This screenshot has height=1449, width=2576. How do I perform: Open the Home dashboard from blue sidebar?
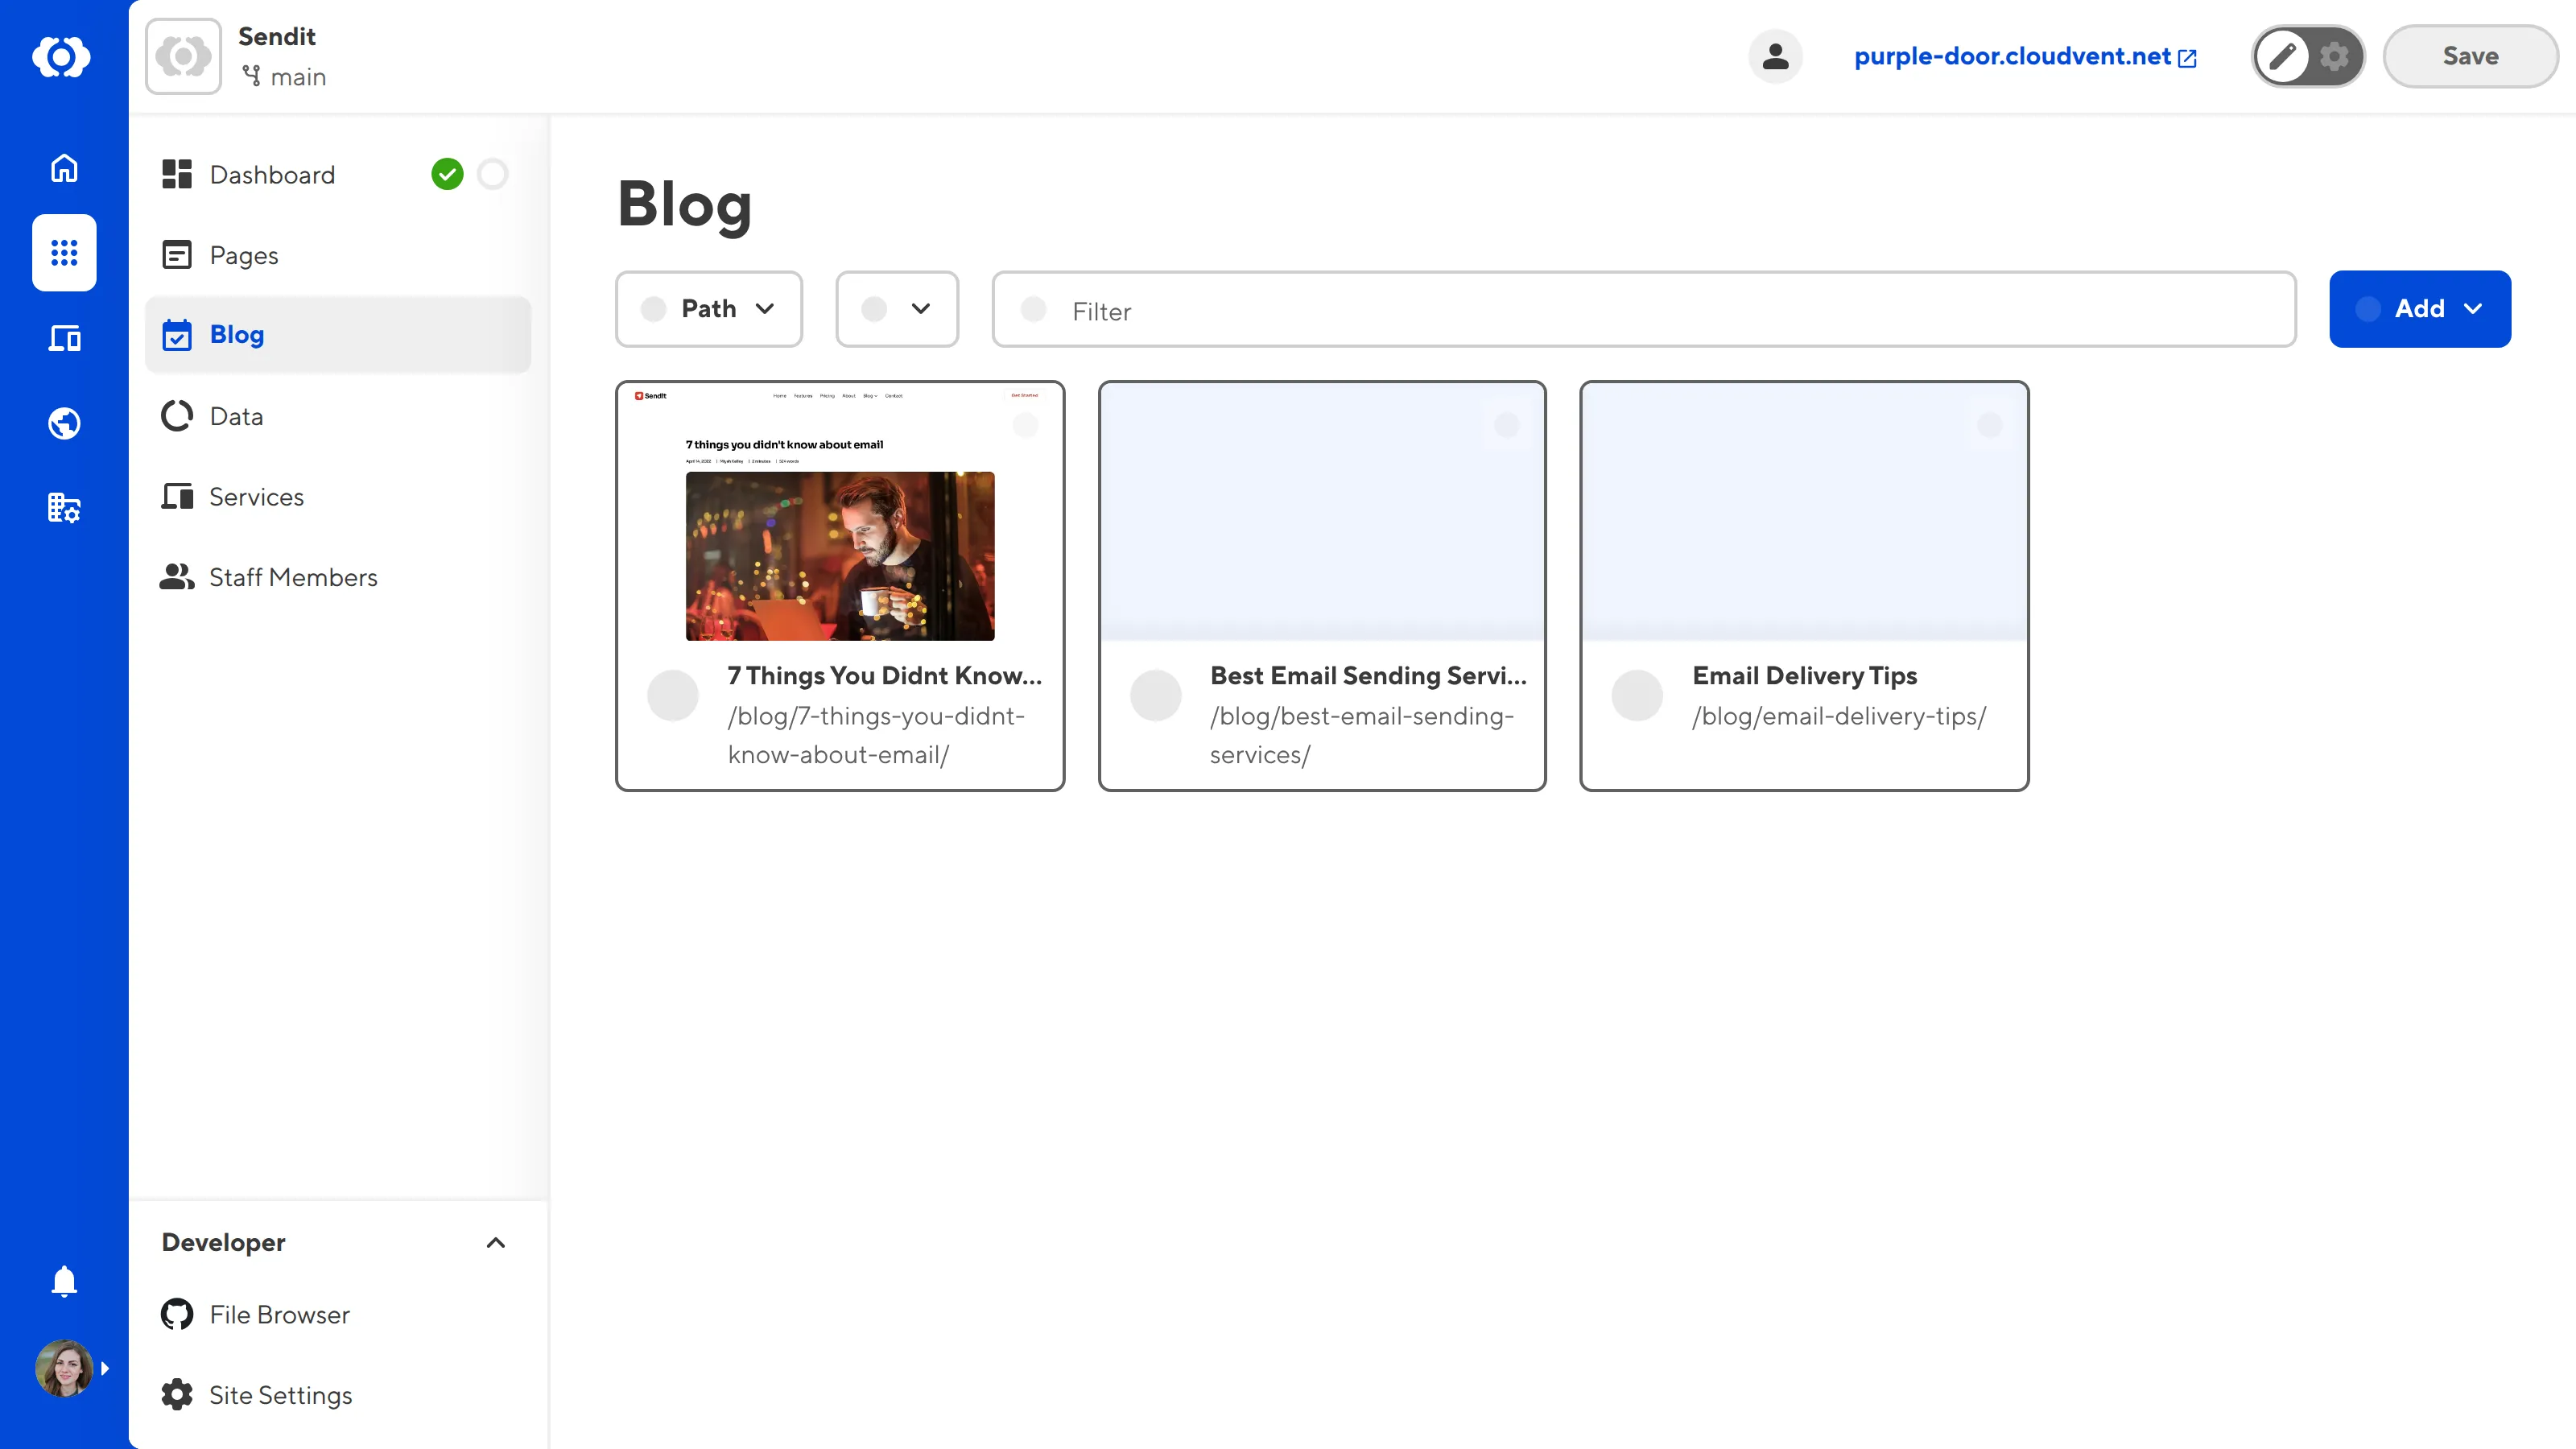(x=63, y=168)
